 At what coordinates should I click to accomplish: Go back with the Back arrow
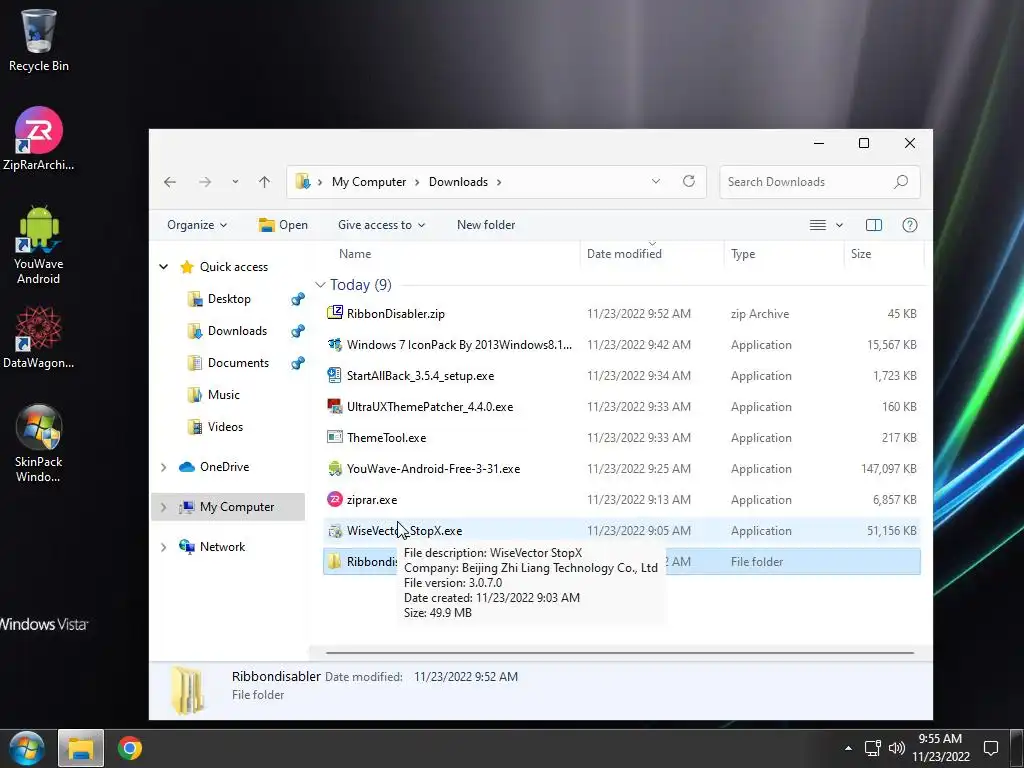(x=170, y=182)
